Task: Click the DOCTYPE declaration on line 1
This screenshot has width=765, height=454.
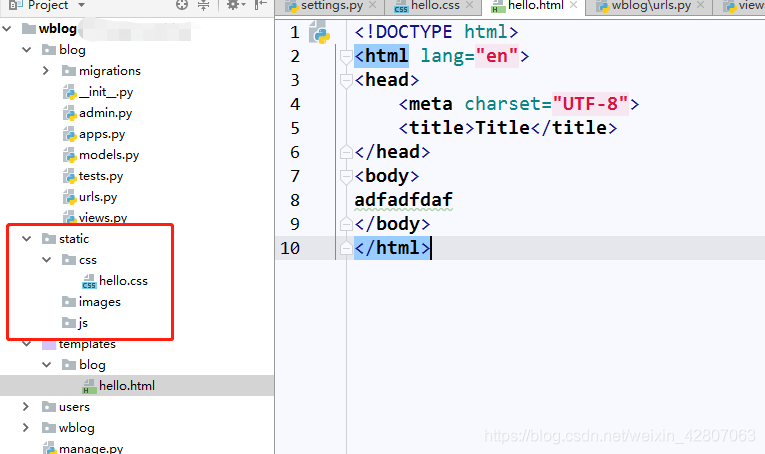Action: (x=437, y=32)
